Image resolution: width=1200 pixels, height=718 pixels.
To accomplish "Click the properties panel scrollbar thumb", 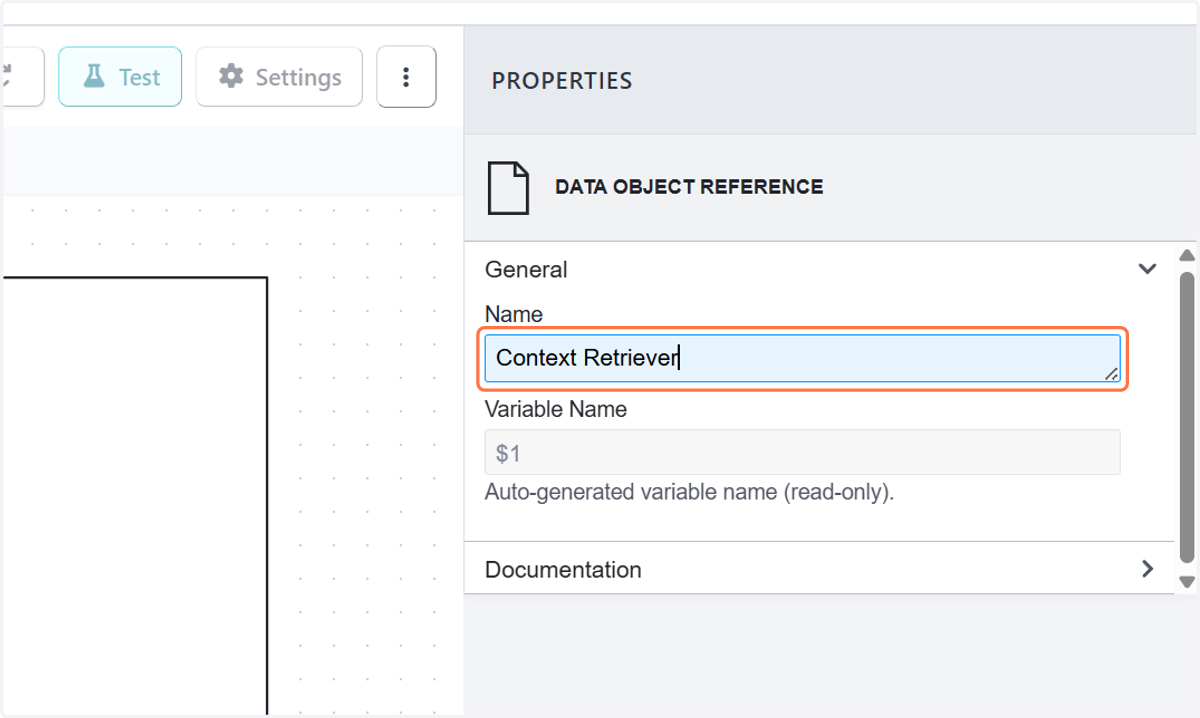I will pyautogui.click(x=1187, y=416).
